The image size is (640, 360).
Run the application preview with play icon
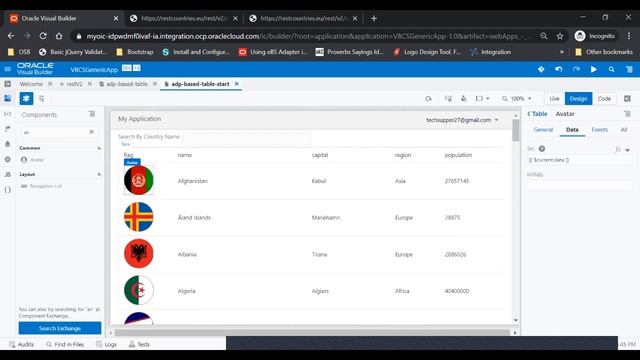pos(593,69)
